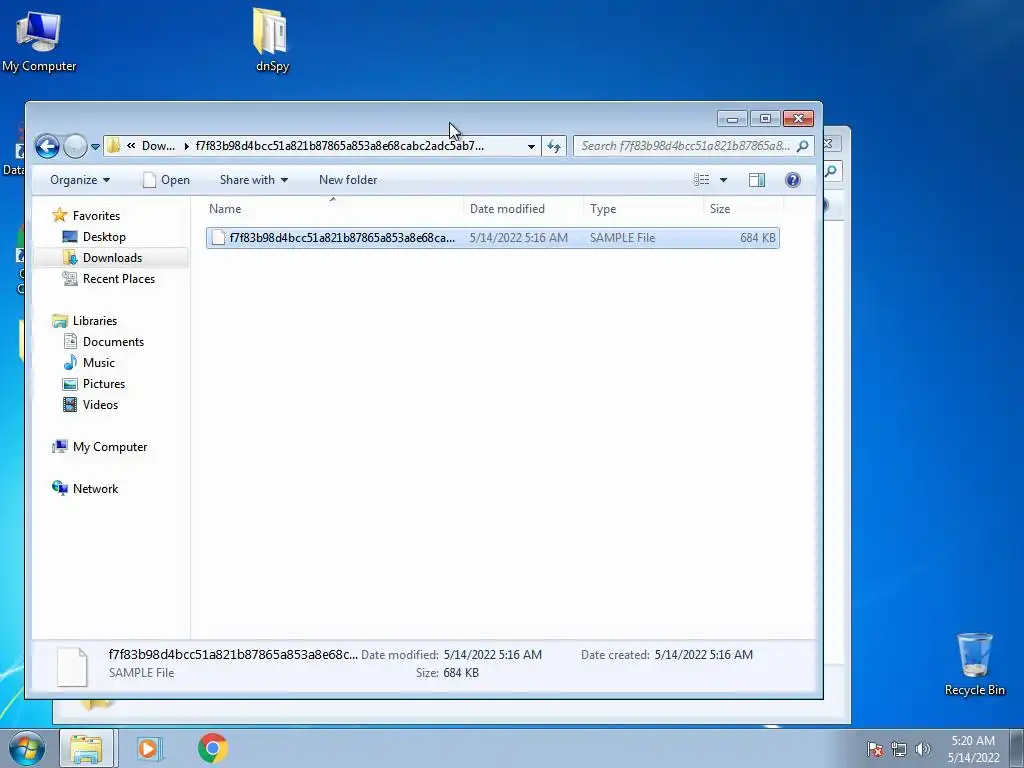
Task: Sort by Size column header
Action: pos(743,209)
